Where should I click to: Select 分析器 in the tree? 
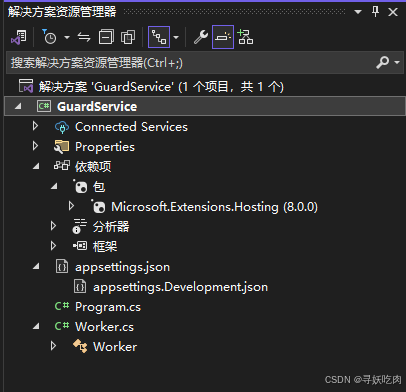click(x=111, y=227)
